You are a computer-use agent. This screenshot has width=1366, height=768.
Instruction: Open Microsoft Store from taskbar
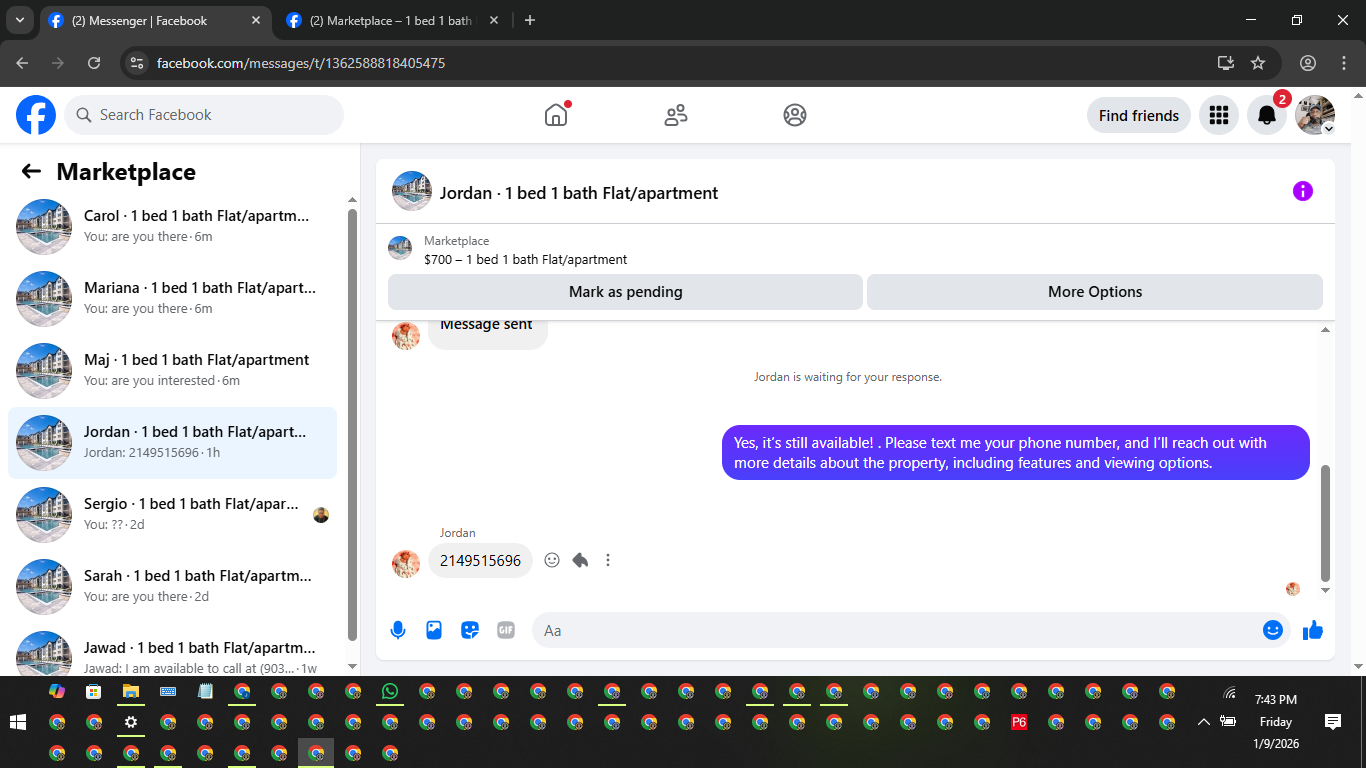pos(93,691)
